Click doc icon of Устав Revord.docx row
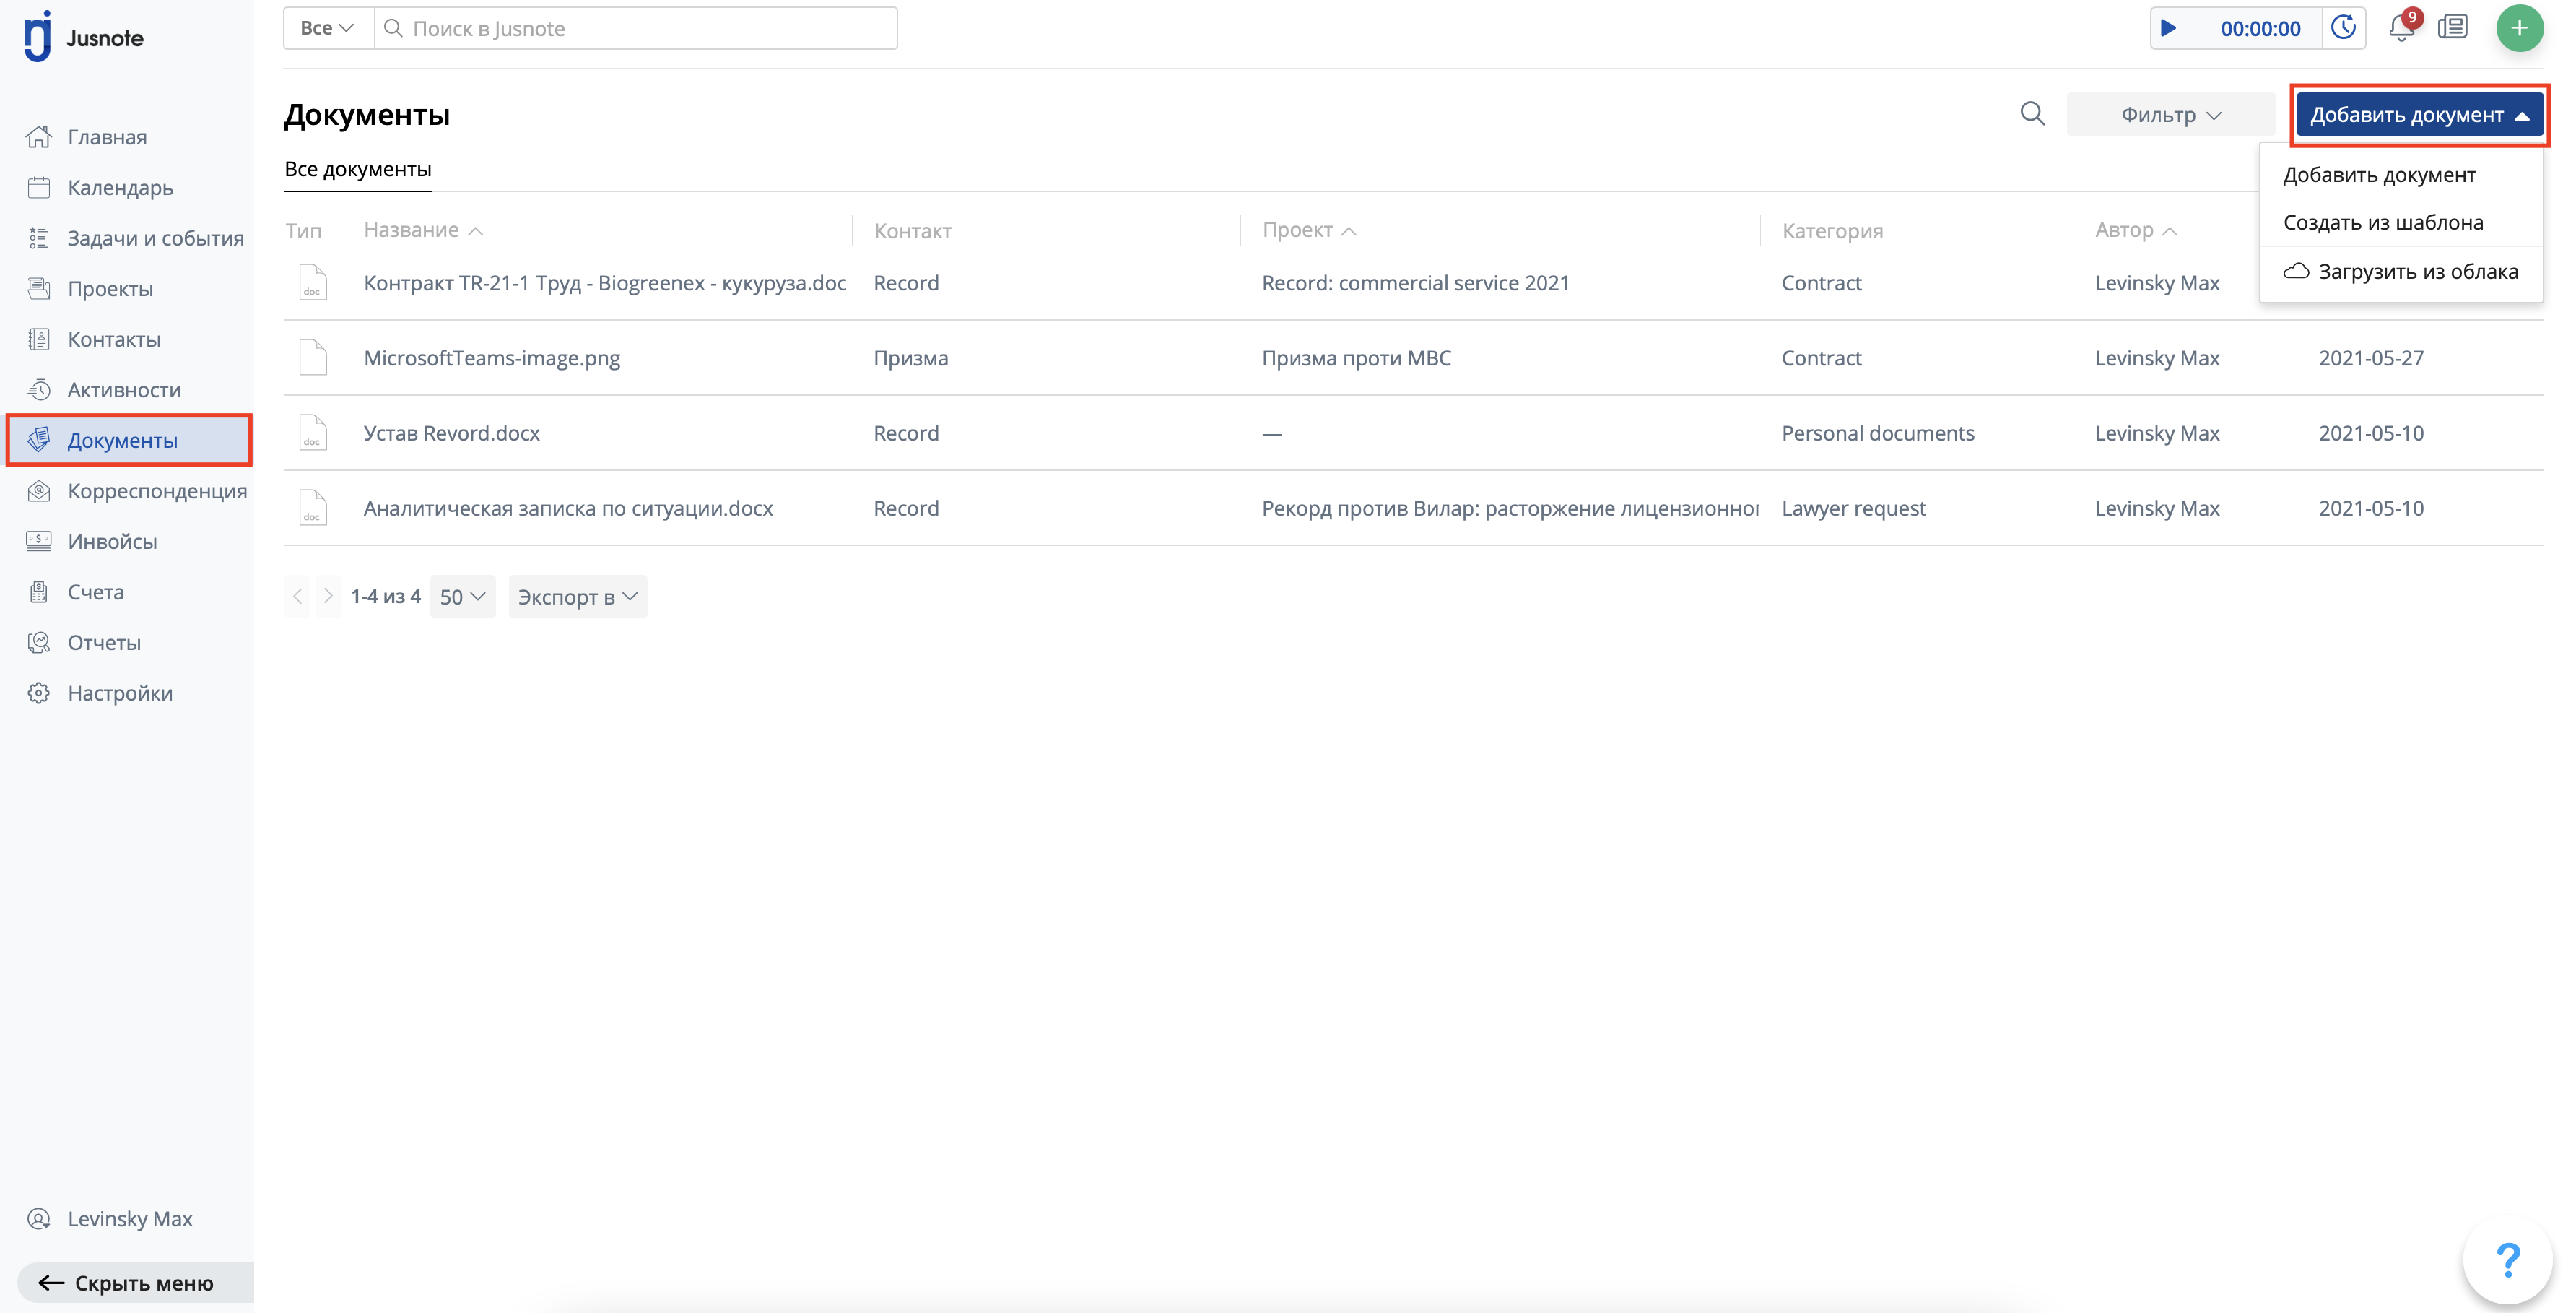Image resolution: width=2576 pixels, height=1313 pixels. click(313, 432)
